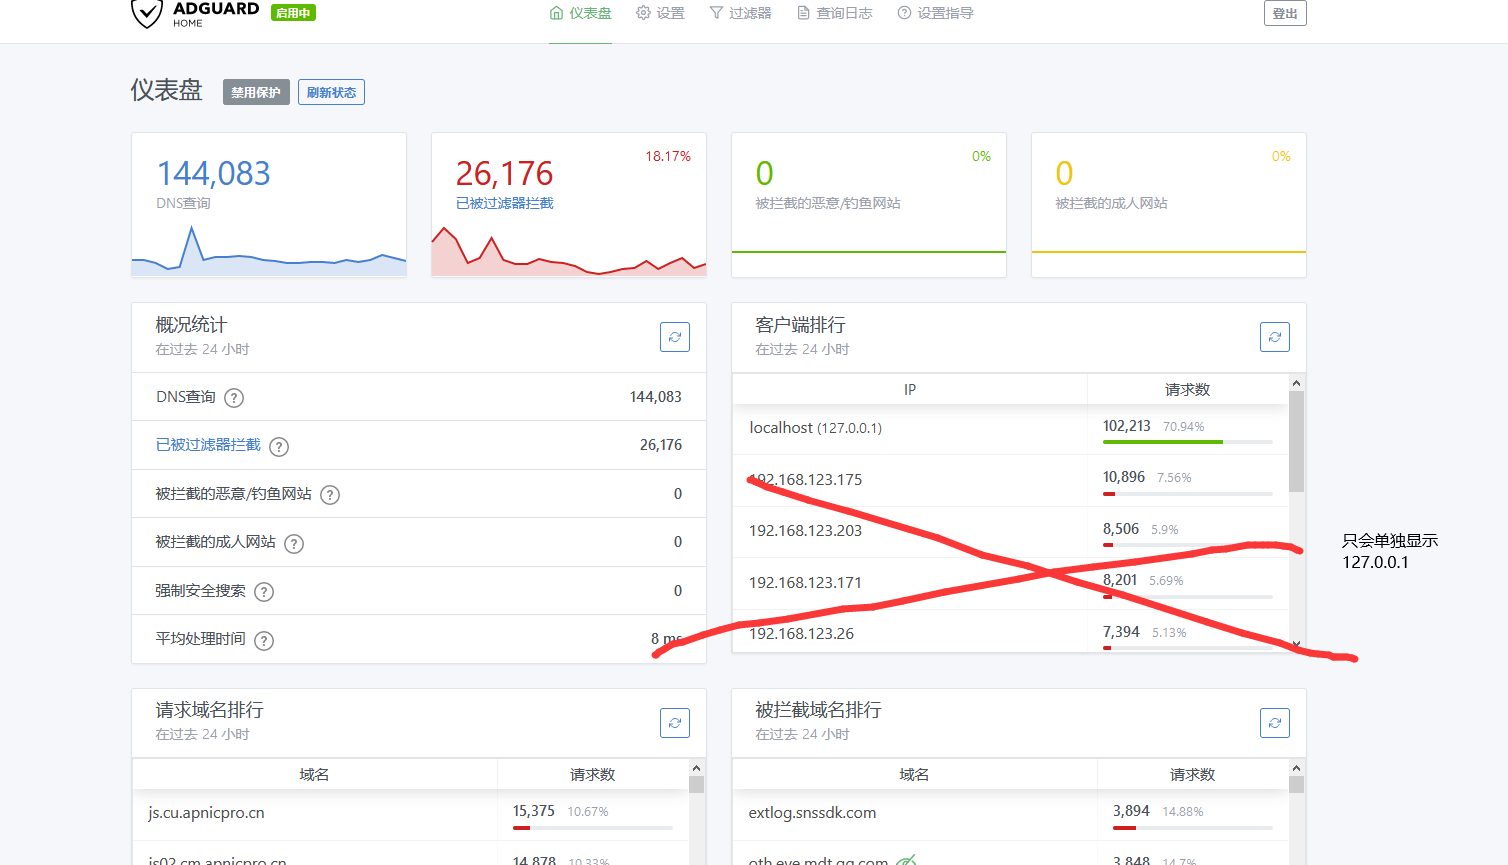The height and width of the screenshot is (865, 1508).
Task: Refresh the 客户端排行 panel
Action: click(1274, 337)
